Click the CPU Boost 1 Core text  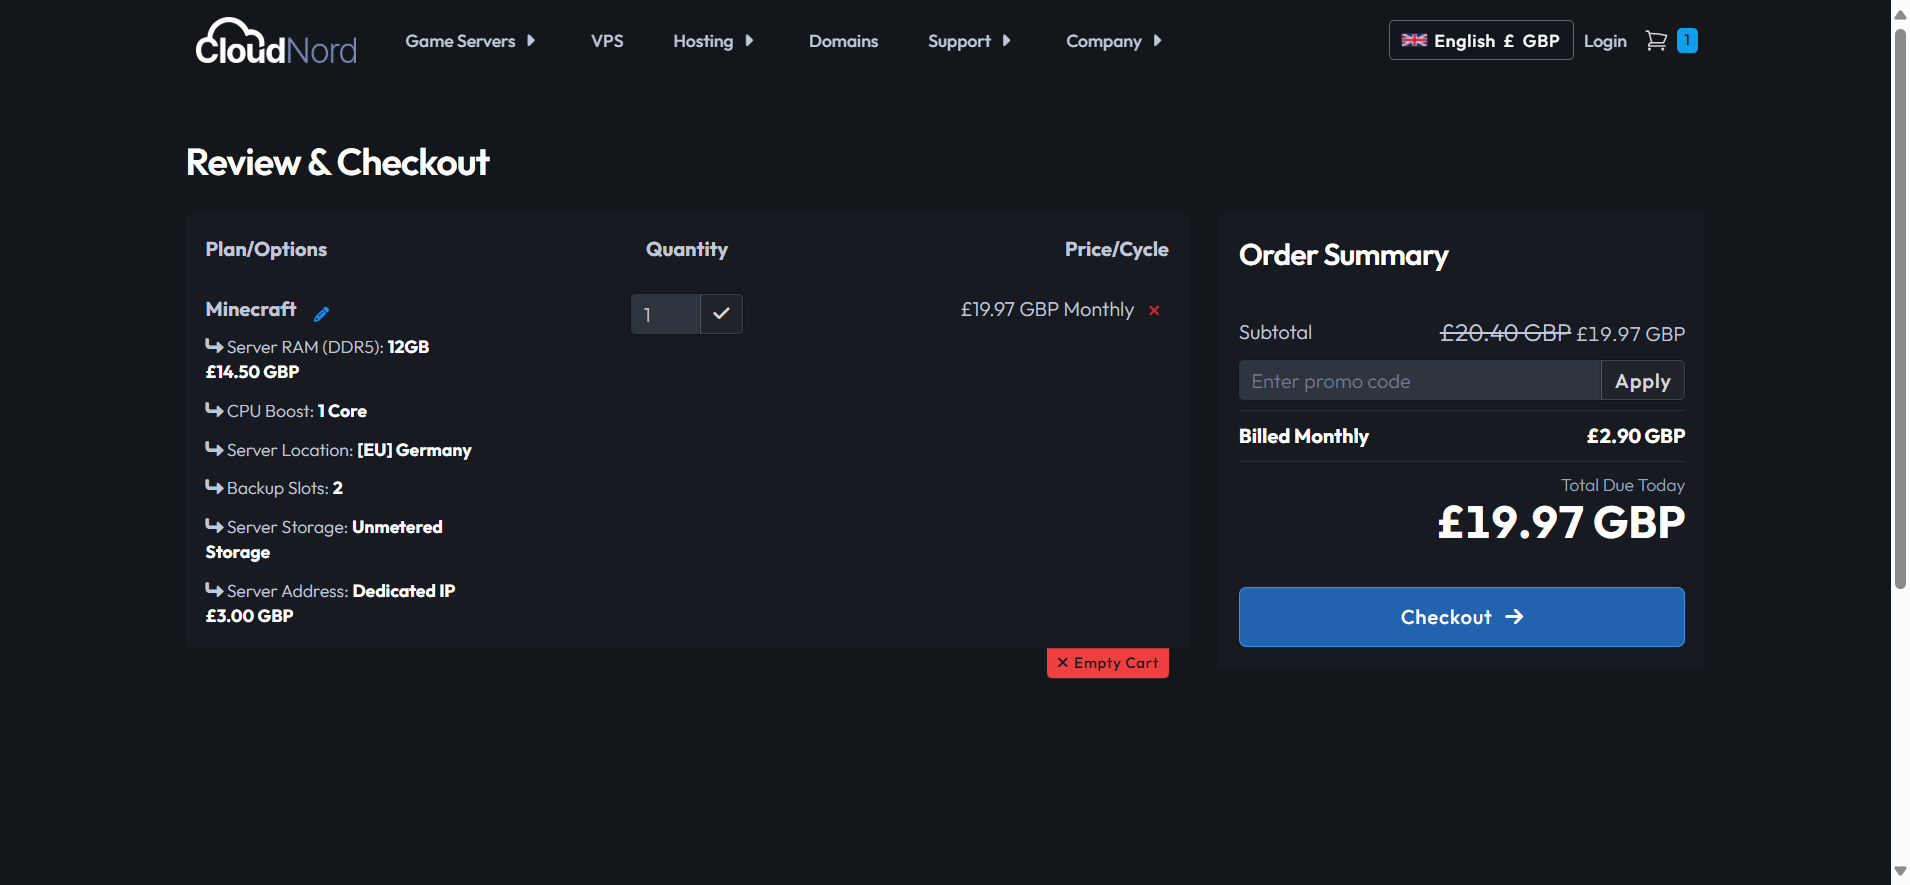[286, 411]
